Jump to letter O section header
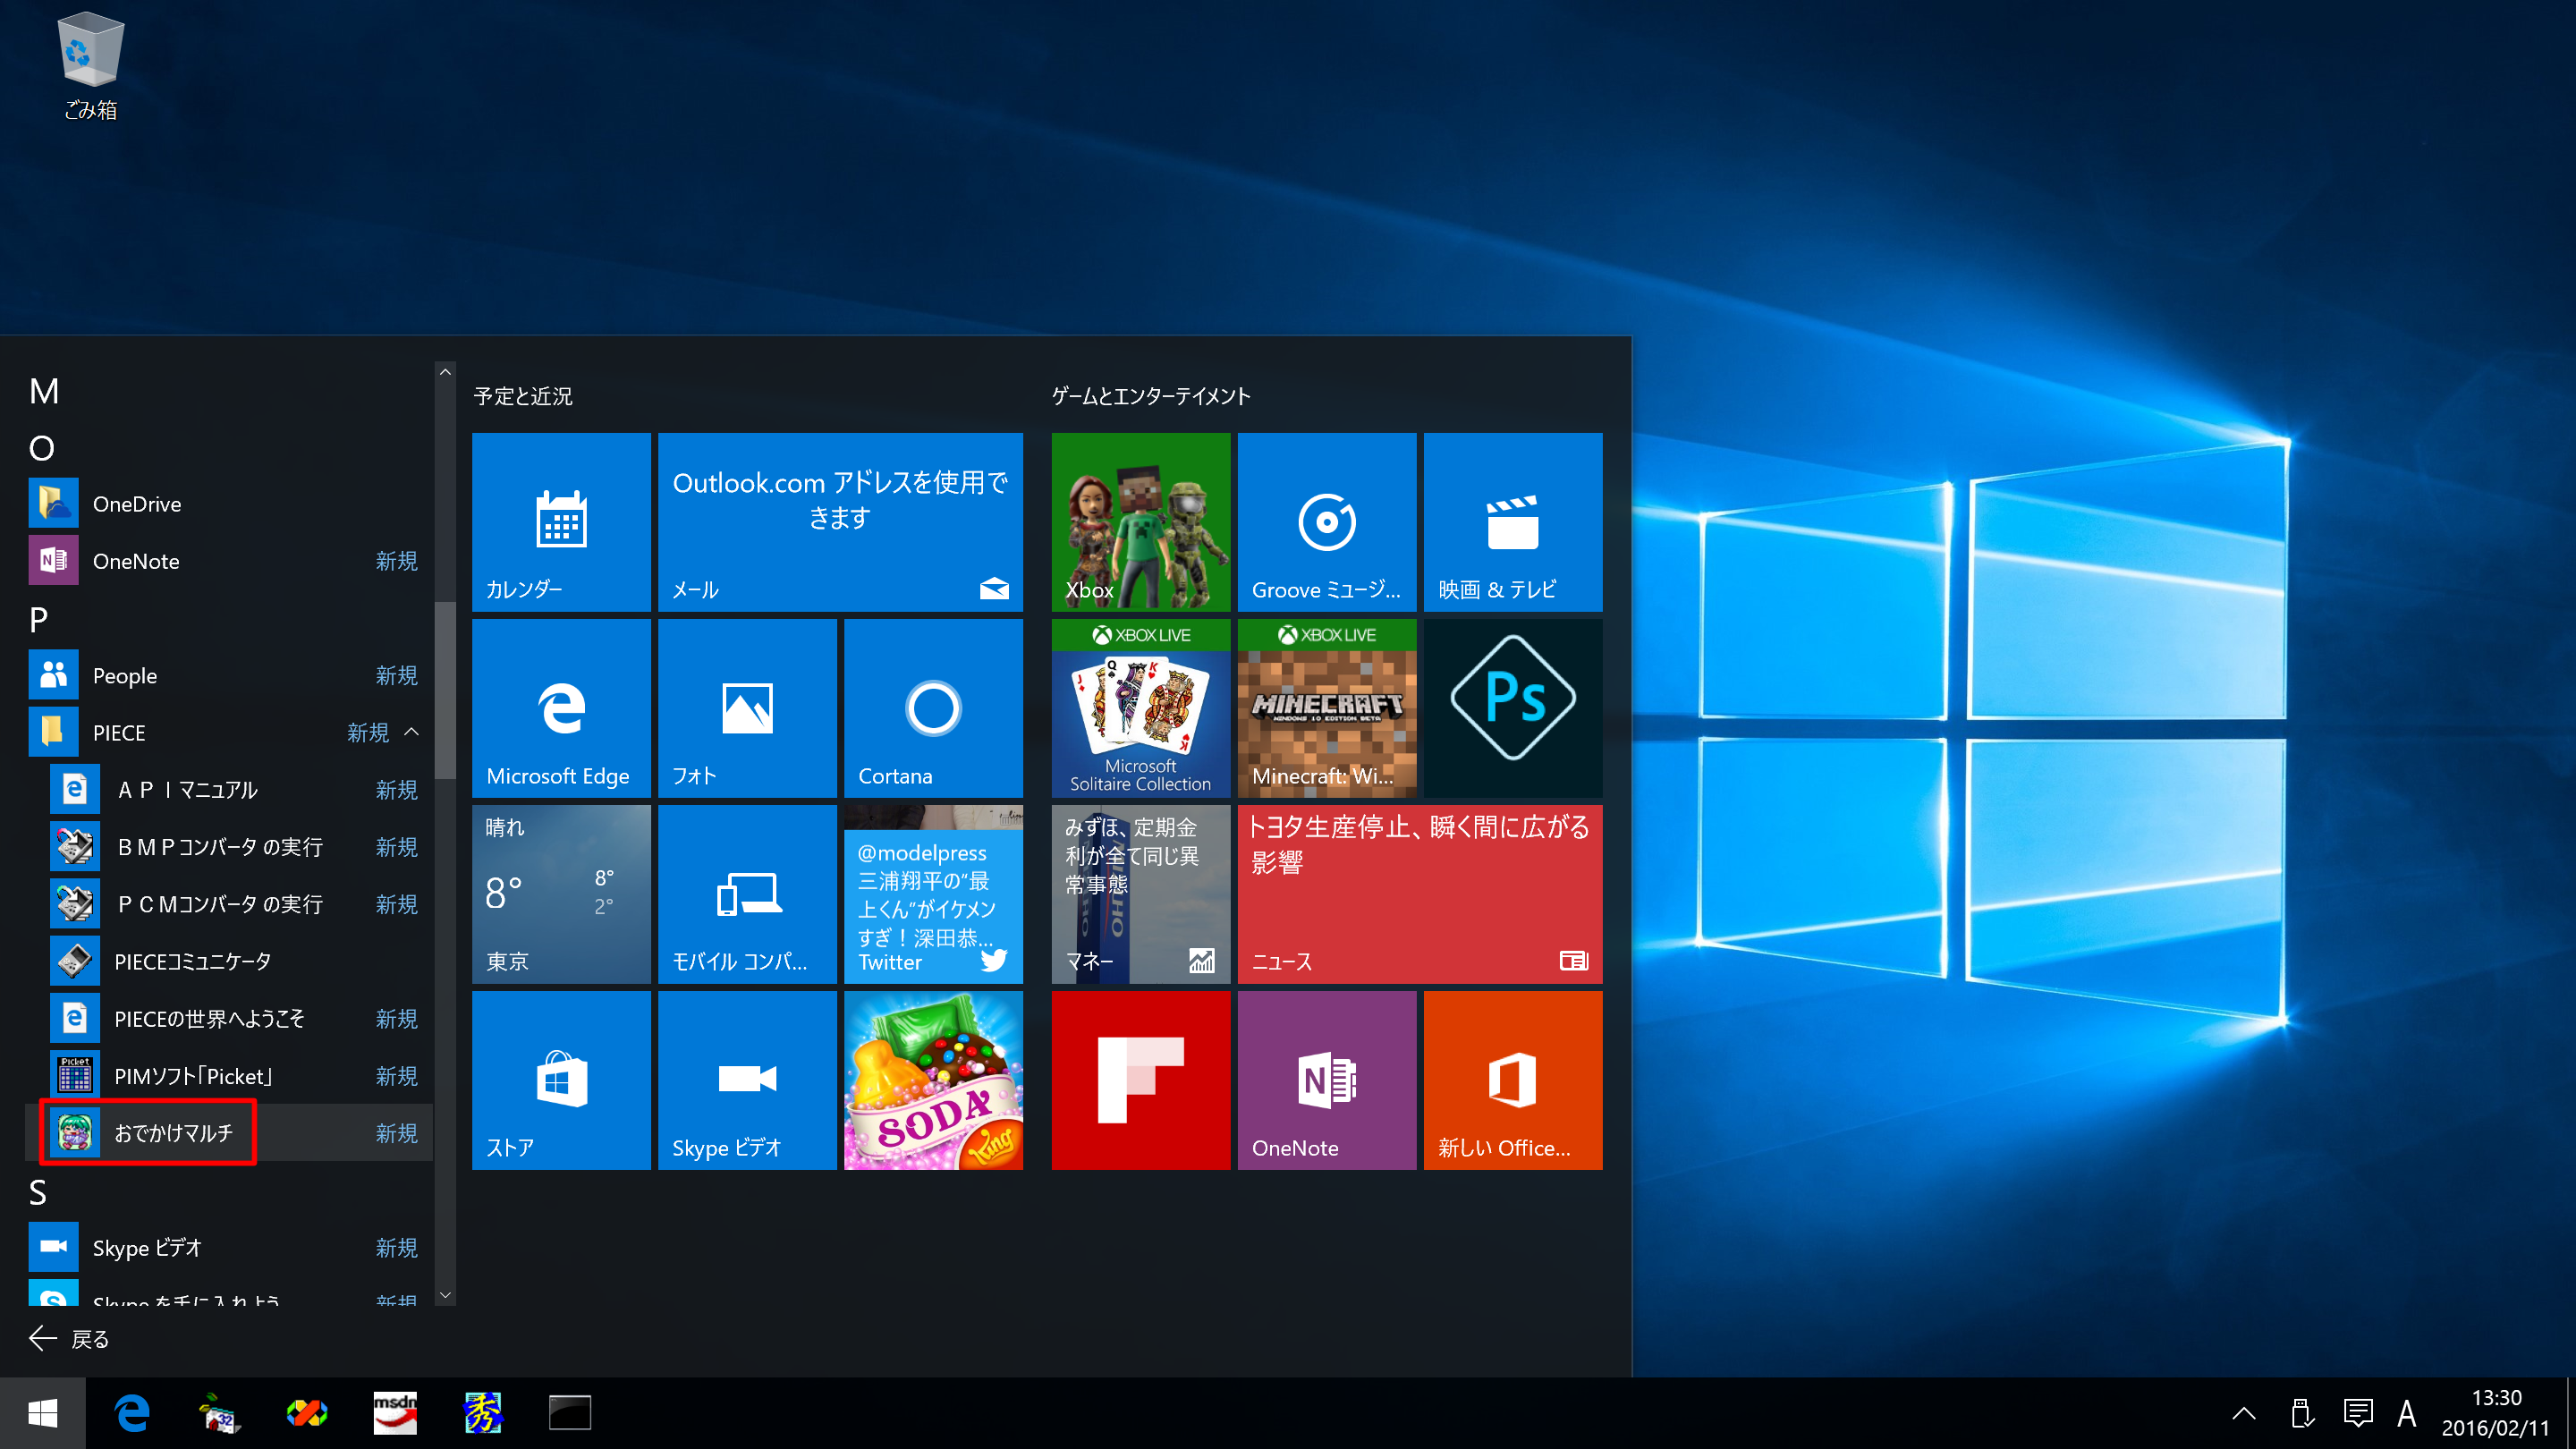2576x1449 pixels. (x=42, y=447)
